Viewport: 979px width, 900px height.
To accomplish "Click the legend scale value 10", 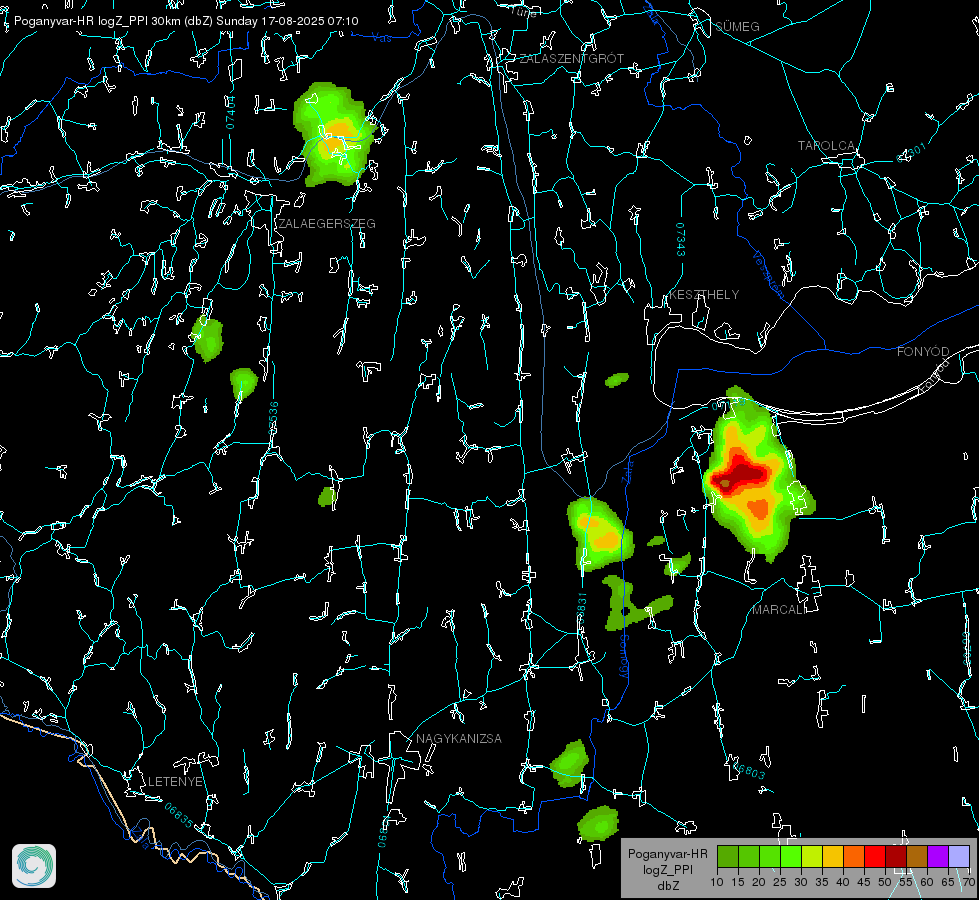I will [717, 882].
